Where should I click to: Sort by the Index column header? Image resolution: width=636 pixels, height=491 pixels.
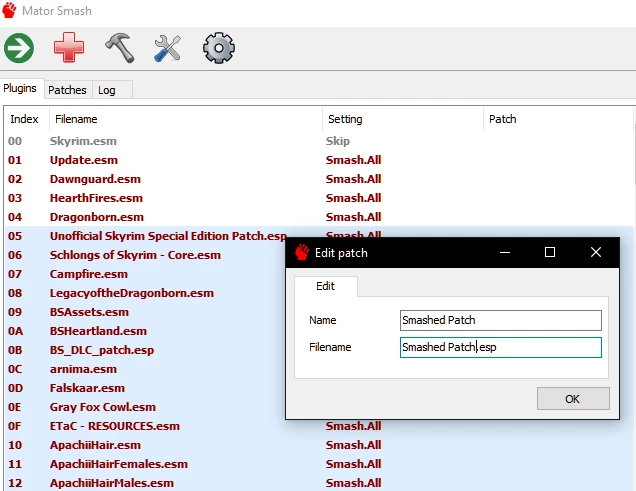point(25,119)
